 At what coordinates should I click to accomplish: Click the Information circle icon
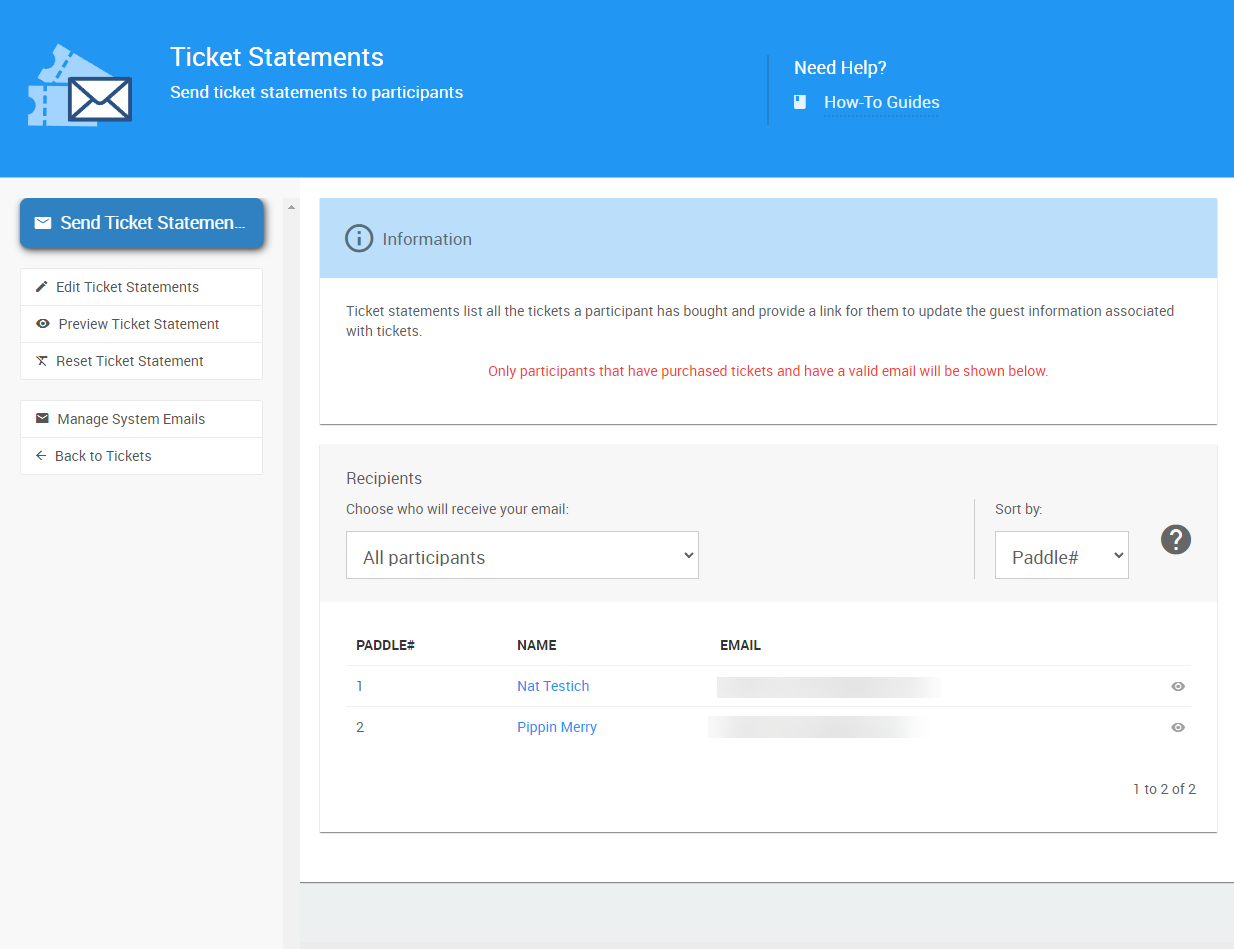[358, 239]
